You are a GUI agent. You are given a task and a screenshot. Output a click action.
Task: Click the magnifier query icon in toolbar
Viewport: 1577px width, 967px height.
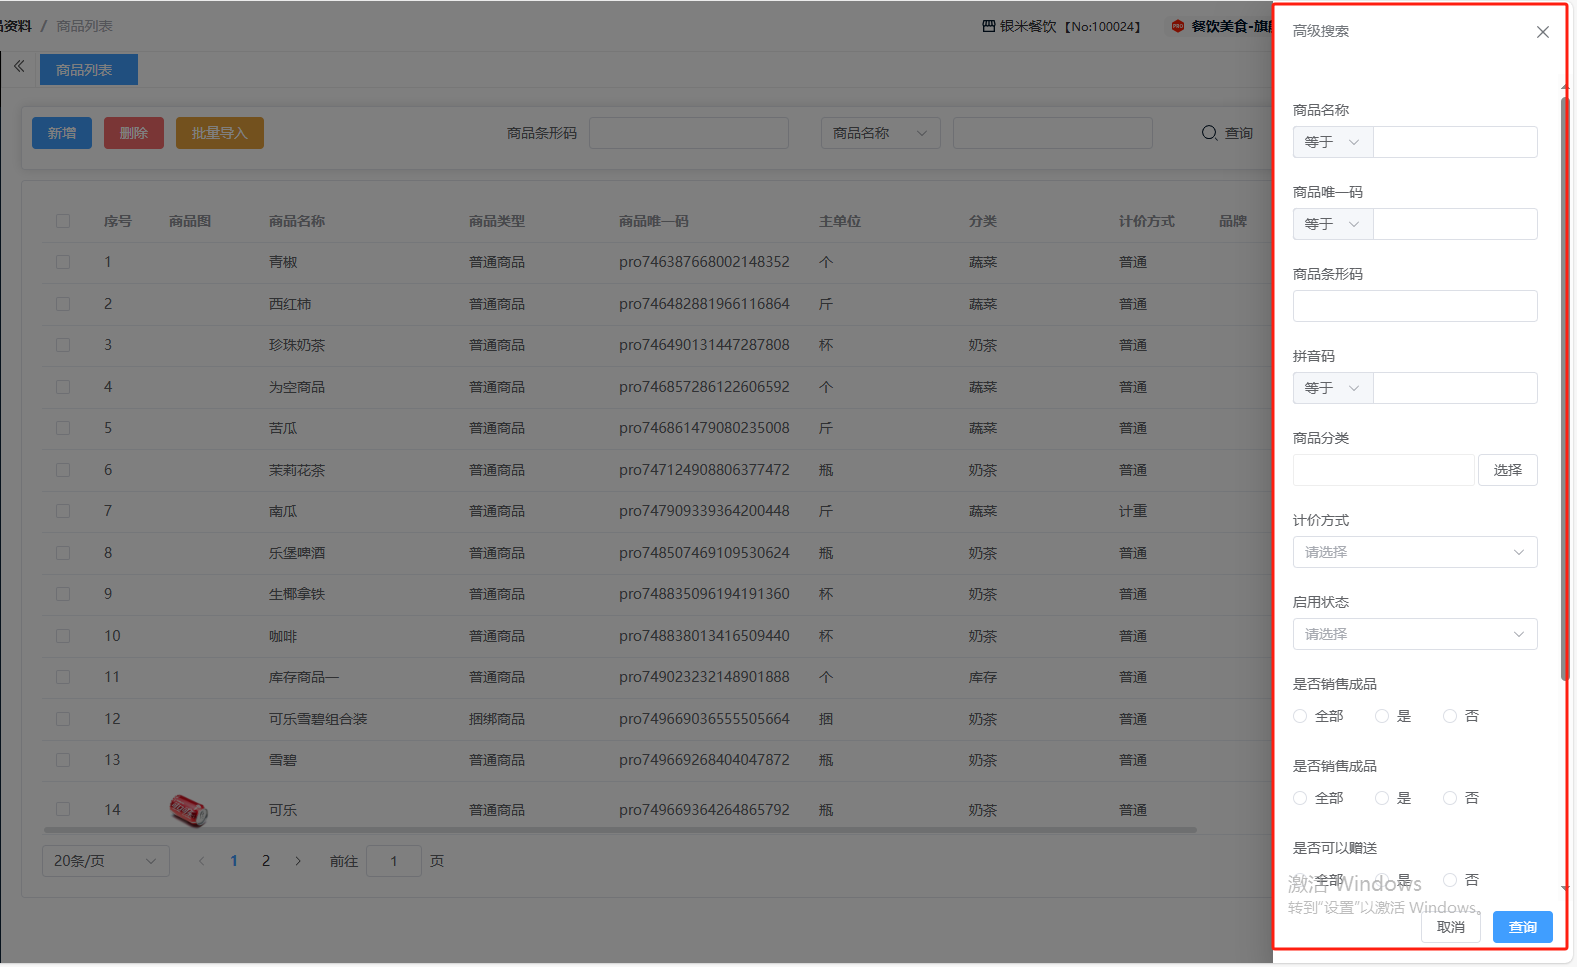coord(1209,133)
